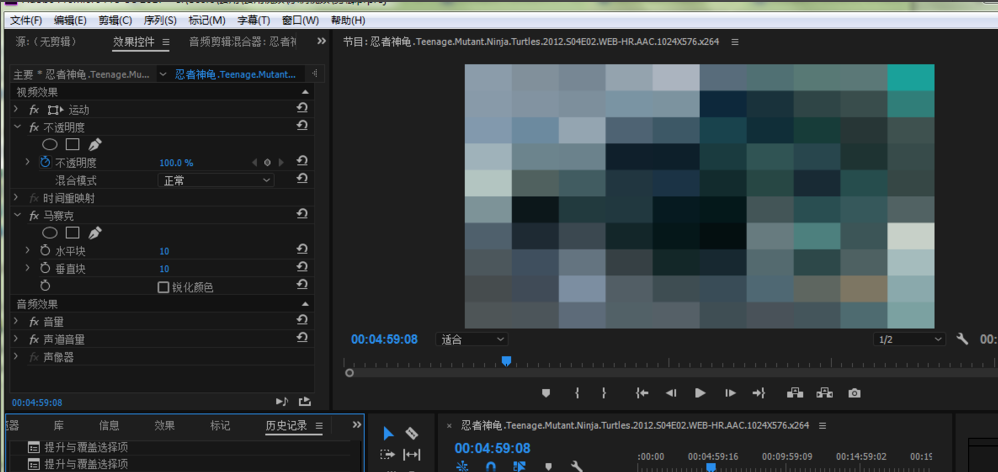This screenshot has height=472, width=998.
Task: Click the pen mask tool under 马赛克
Action: [x=95, y=233]
